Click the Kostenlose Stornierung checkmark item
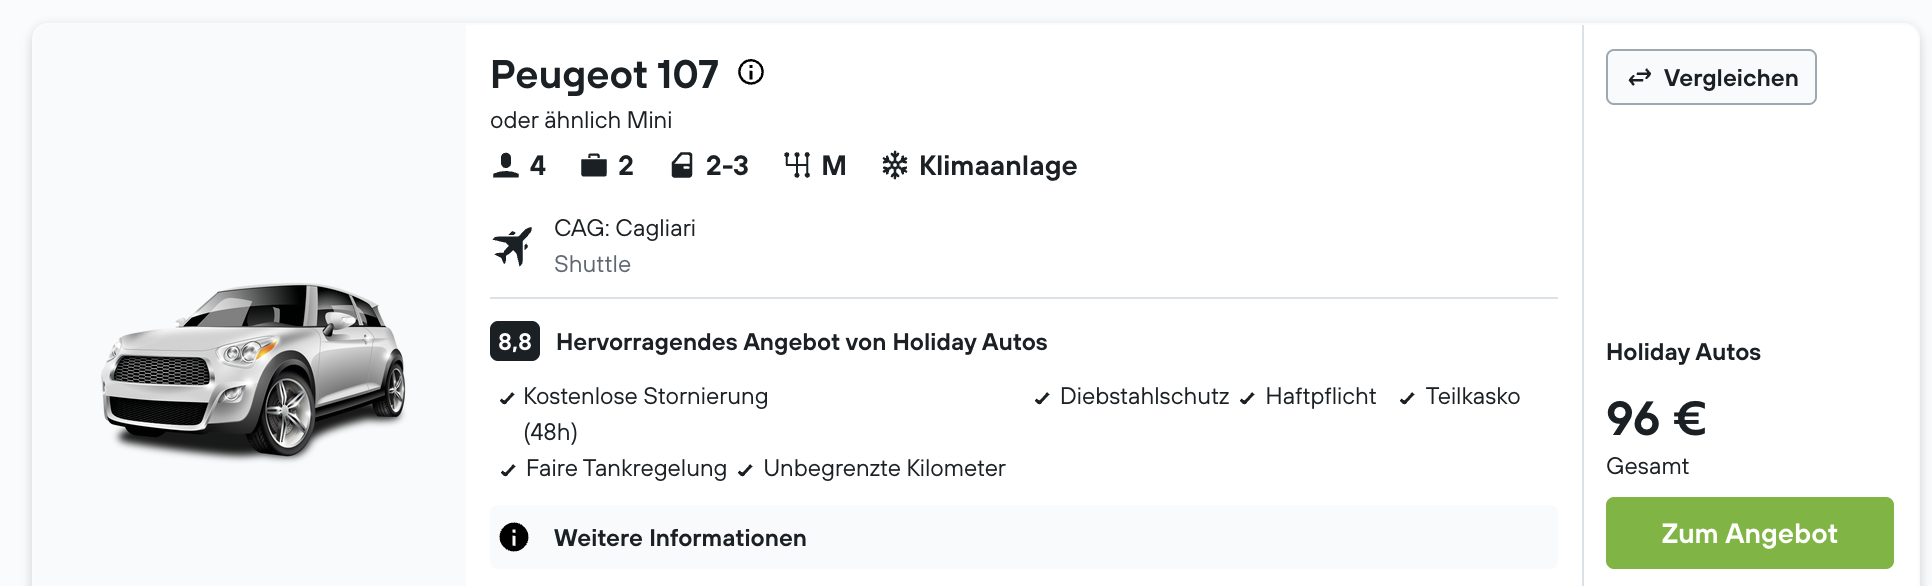Image resolution: width=1932 pixels, height=586 pixels. (634, 414)
